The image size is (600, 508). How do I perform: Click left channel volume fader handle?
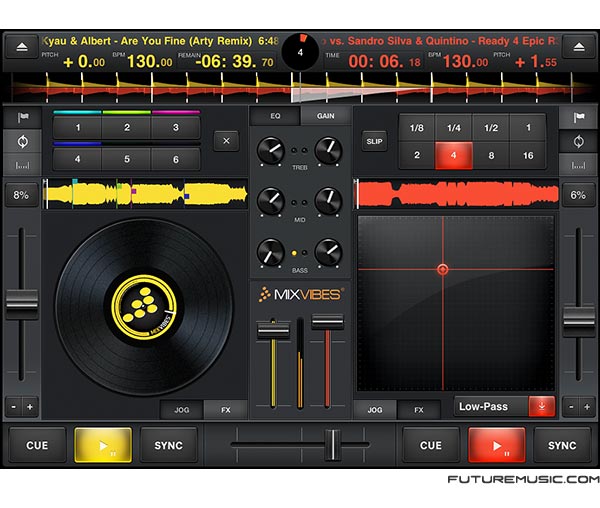(x=273, y=331)
